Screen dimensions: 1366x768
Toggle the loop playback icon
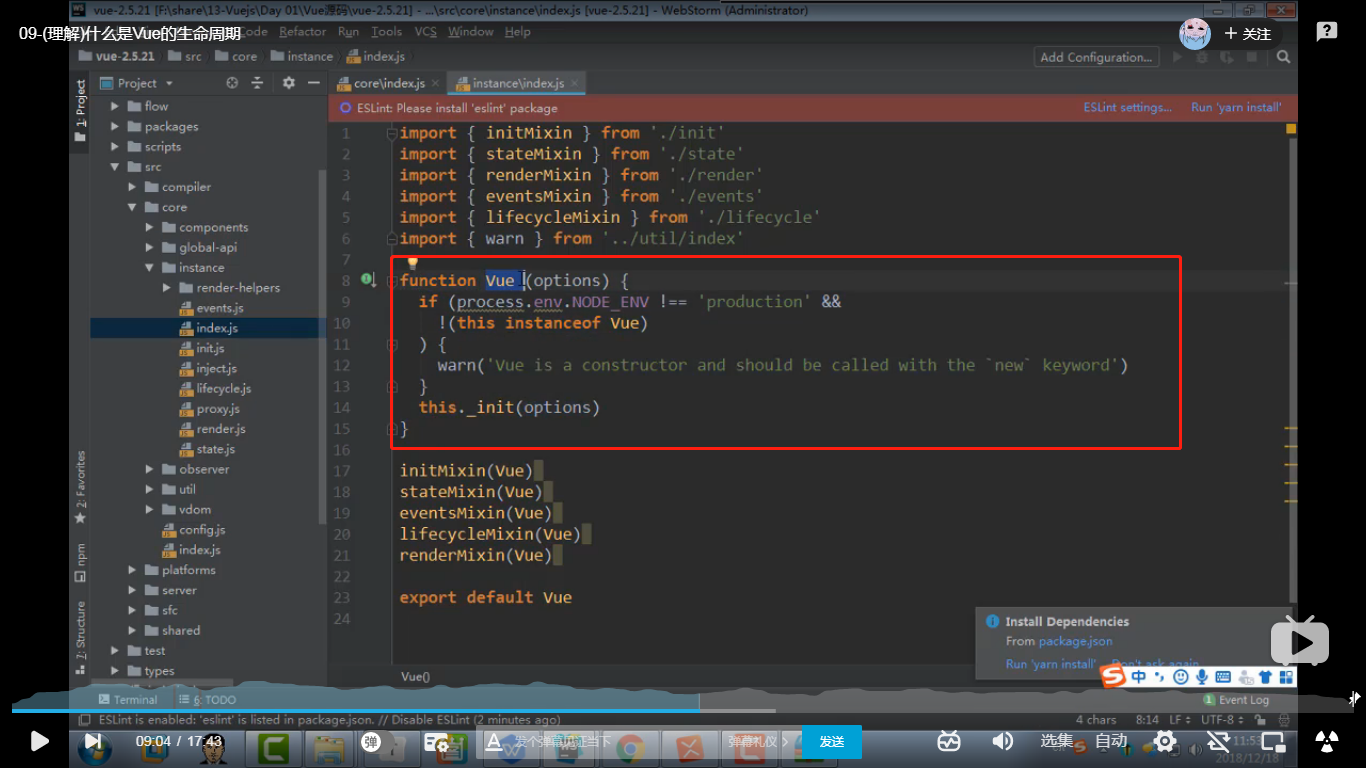1218,741
